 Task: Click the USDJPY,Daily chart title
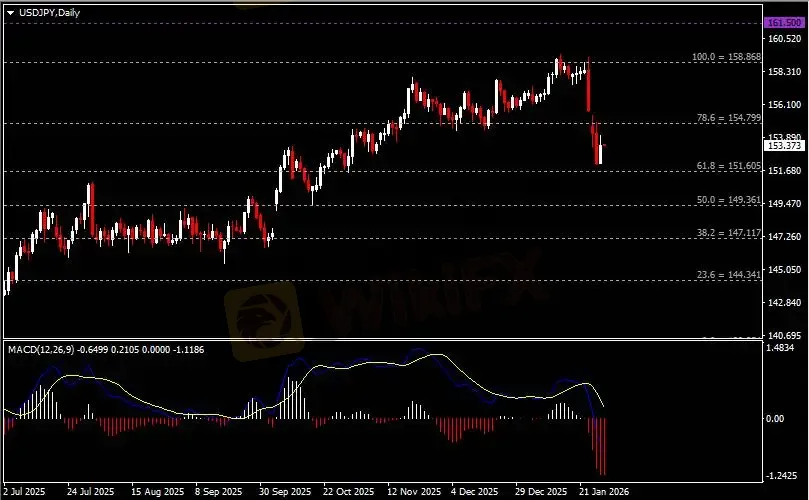[50, 12]
